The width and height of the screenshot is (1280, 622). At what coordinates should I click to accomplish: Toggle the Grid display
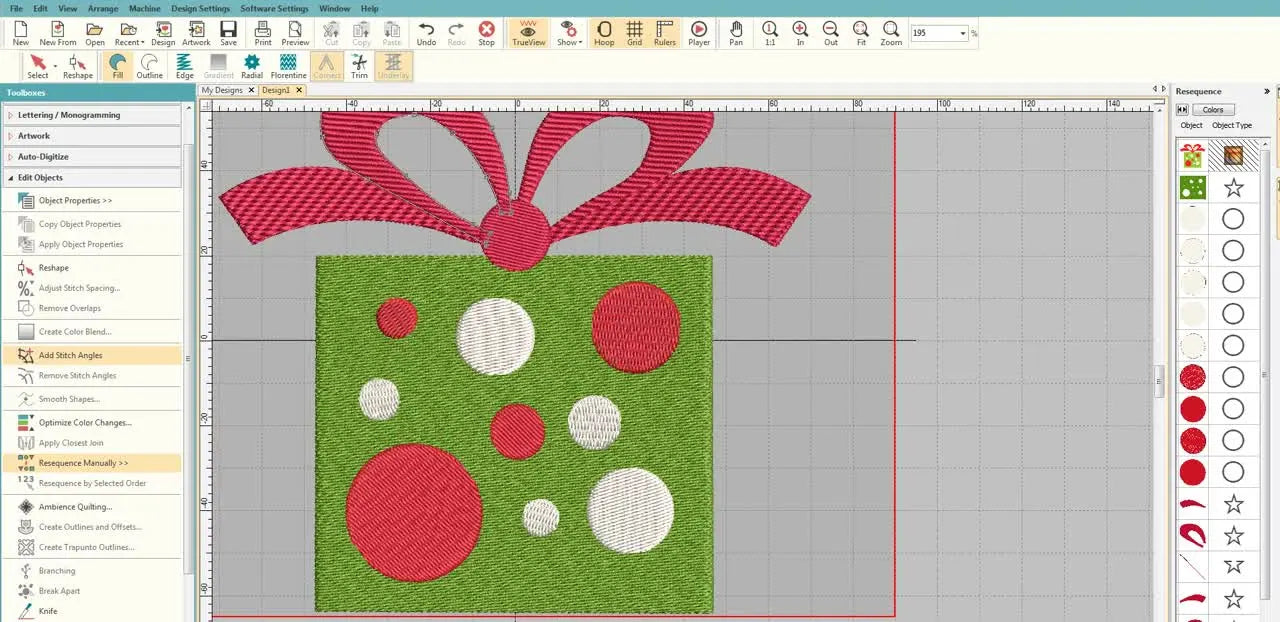[635, 34]
